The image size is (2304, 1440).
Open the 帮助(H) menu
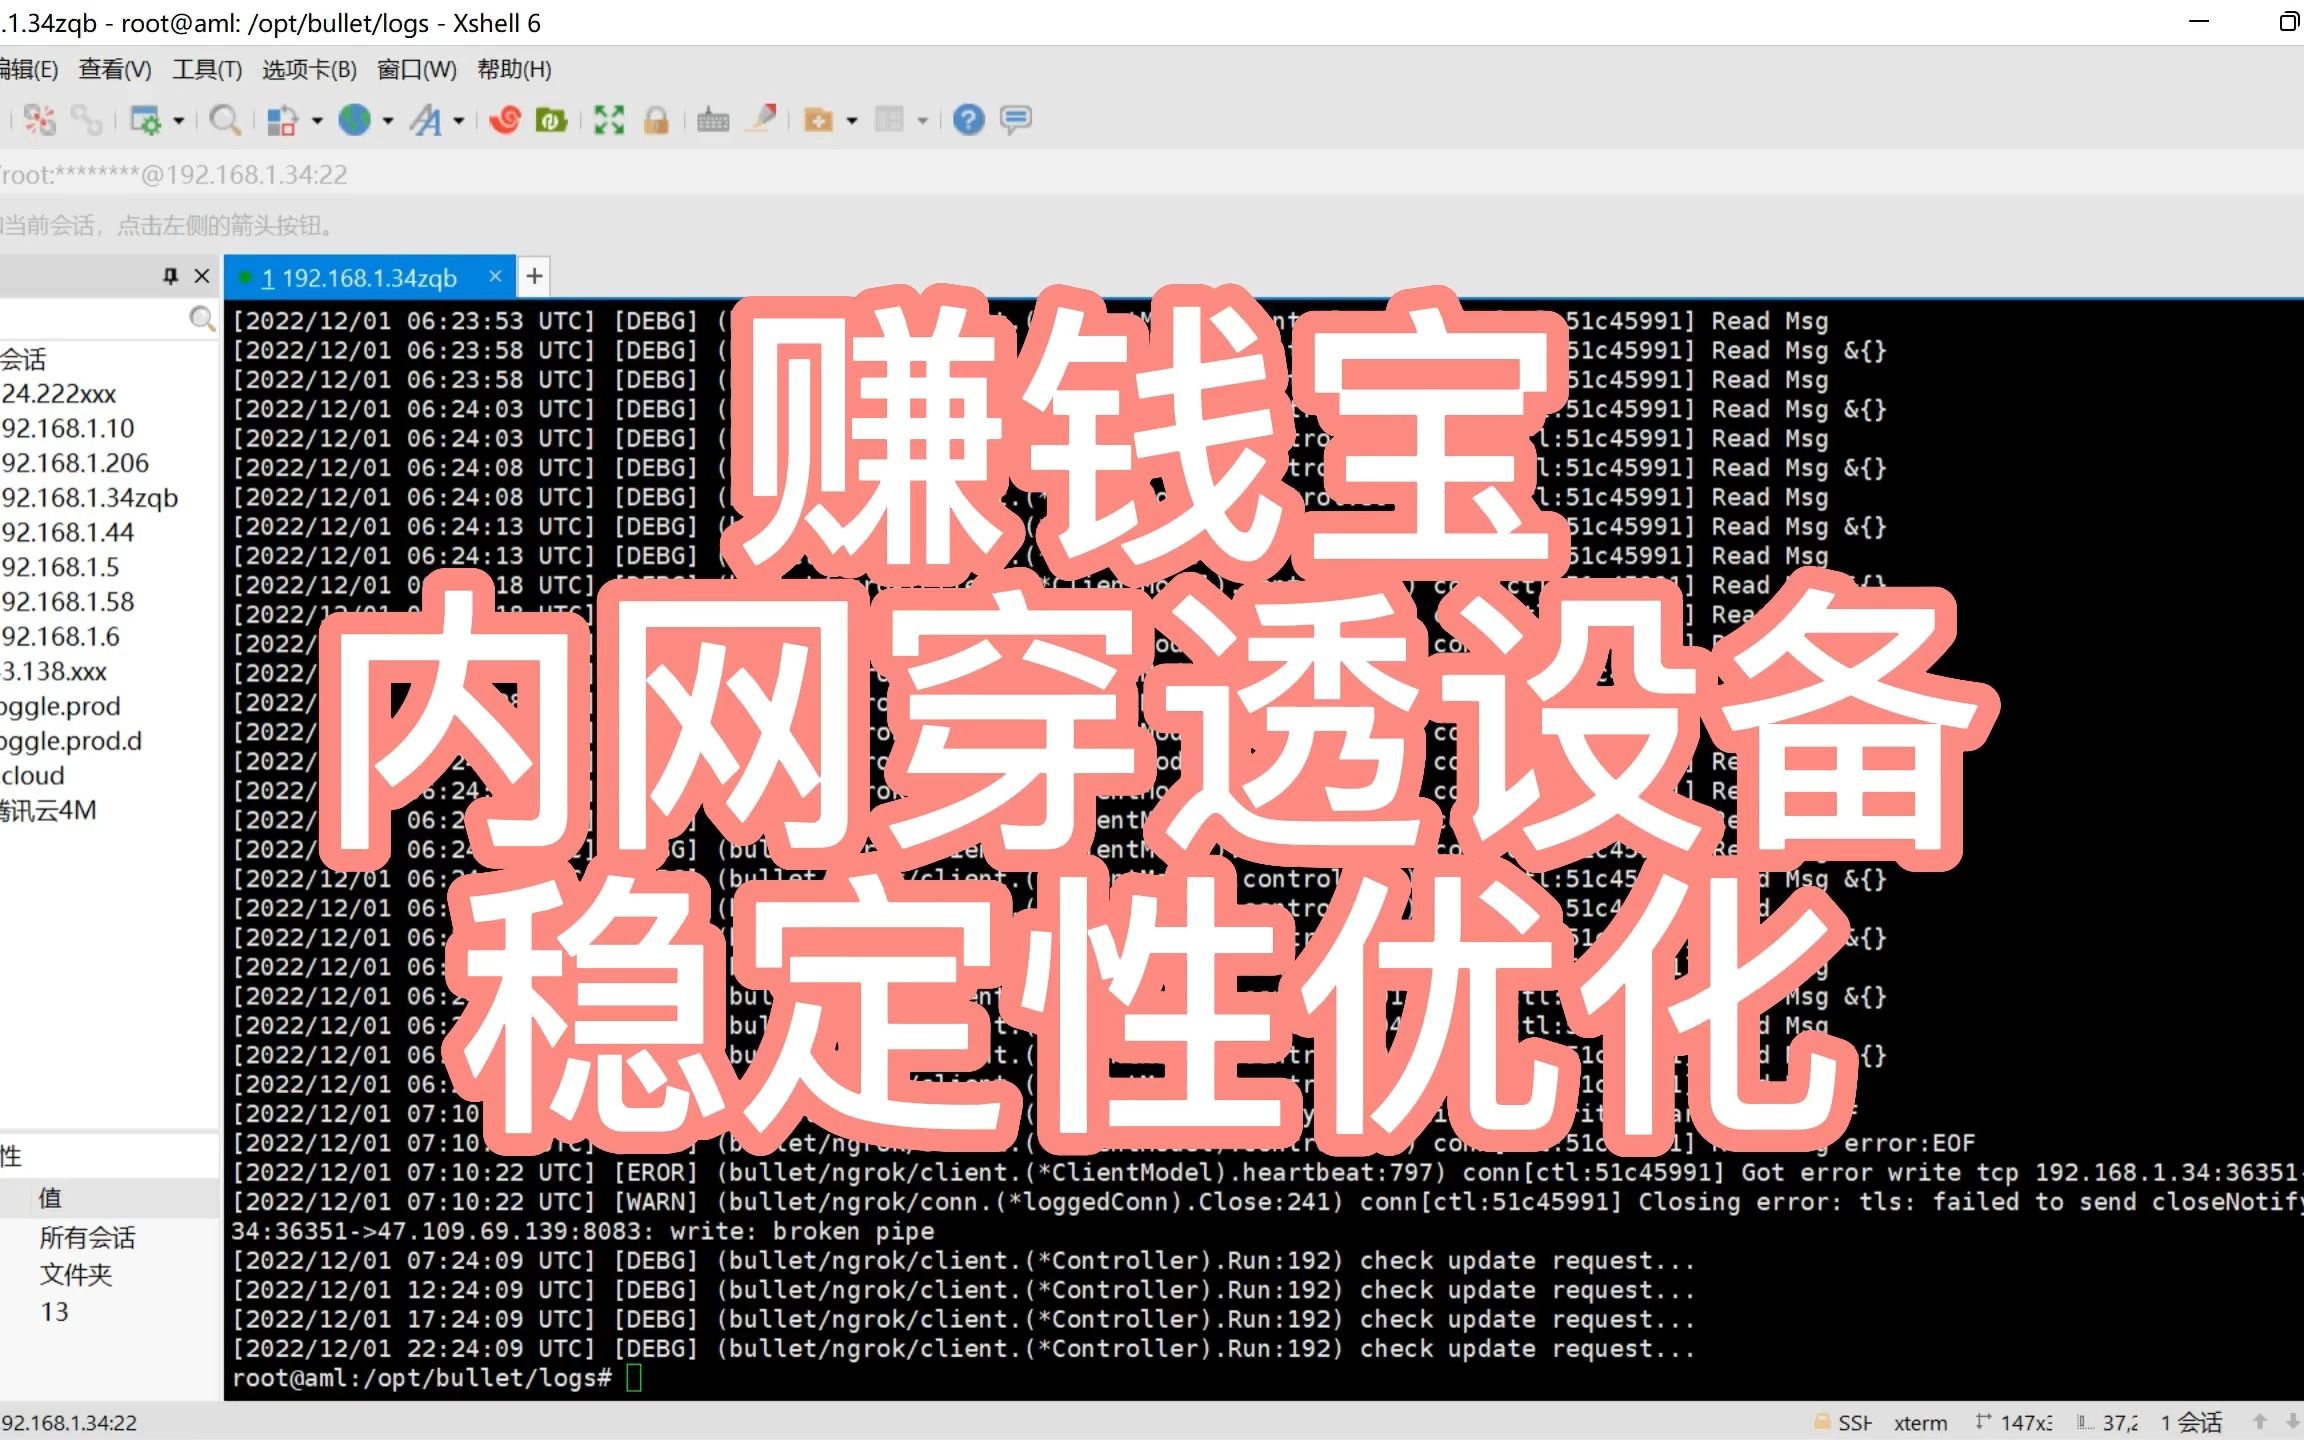point(514,69)
